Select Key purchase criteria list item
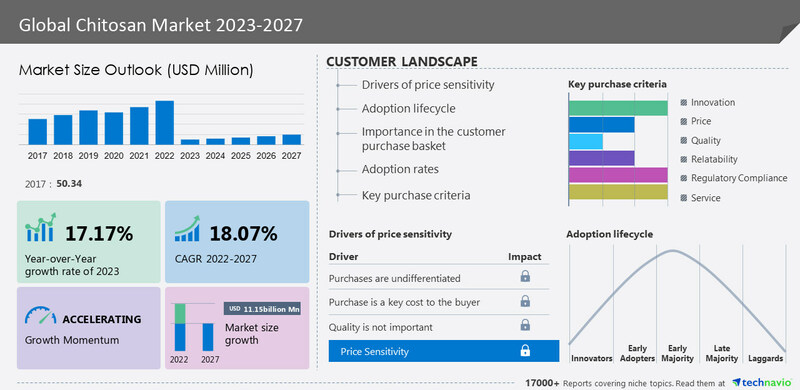Image resolution: width=800 pixels, height=390 pixels. 416,196
